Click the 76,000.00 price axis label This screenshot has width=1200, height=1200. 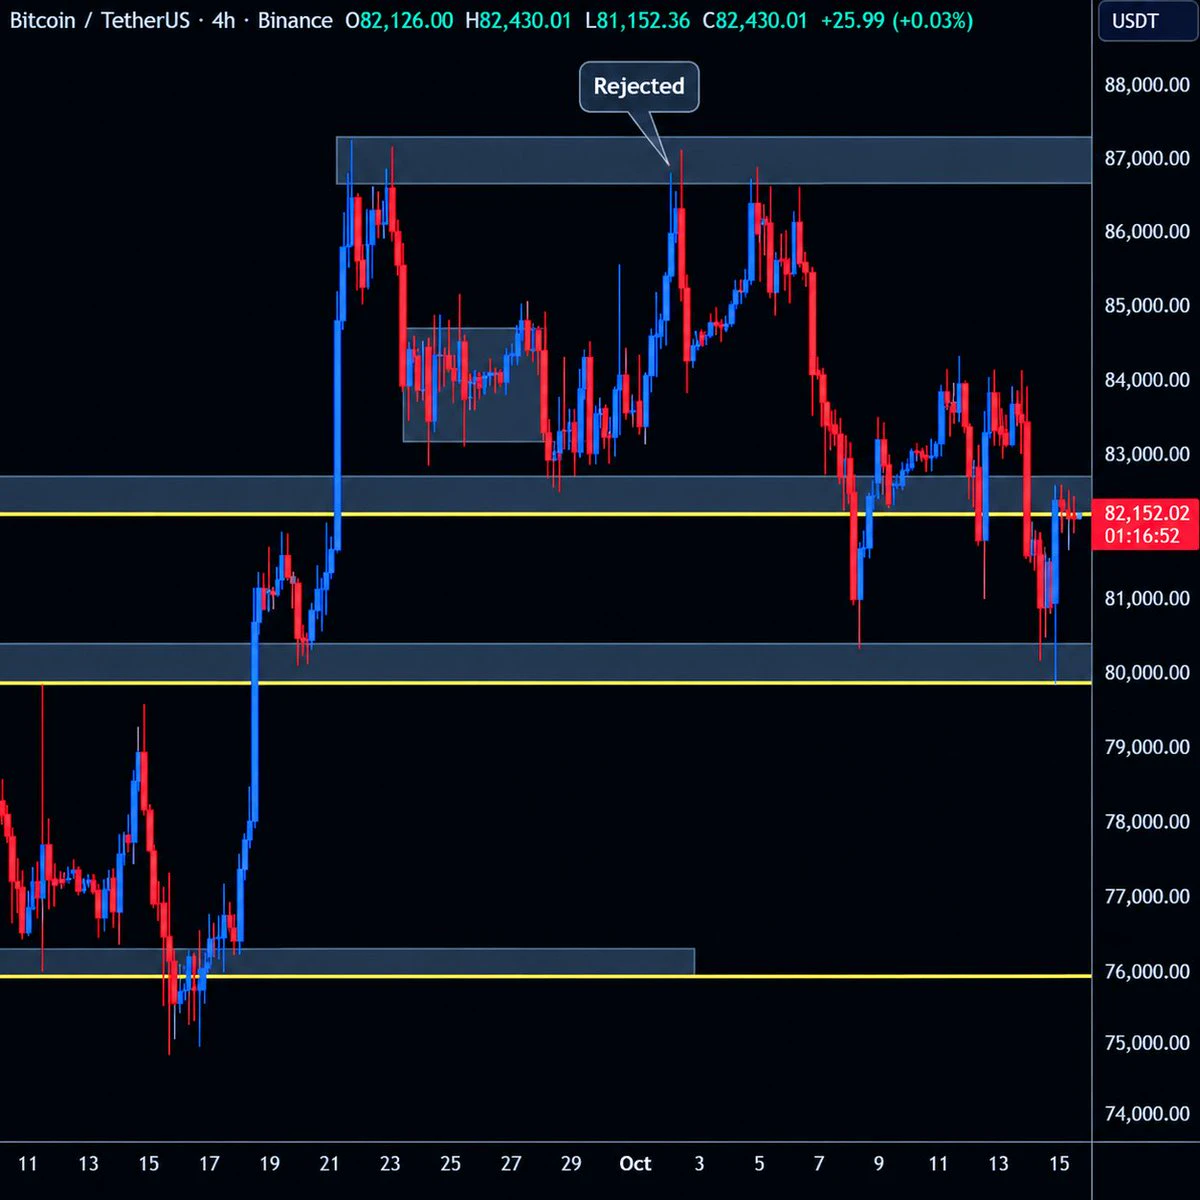pos(1147,971)
